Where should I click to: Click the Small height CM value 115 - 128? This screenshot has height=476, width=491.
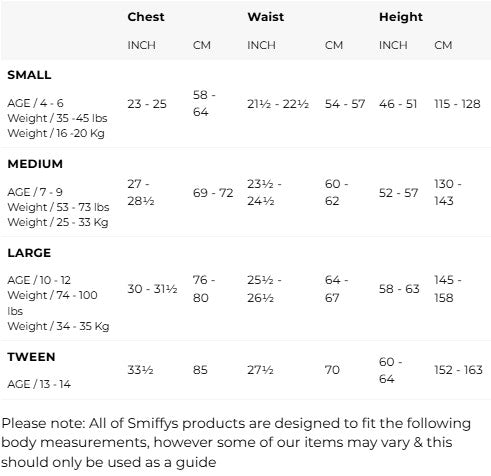[457, 104]
